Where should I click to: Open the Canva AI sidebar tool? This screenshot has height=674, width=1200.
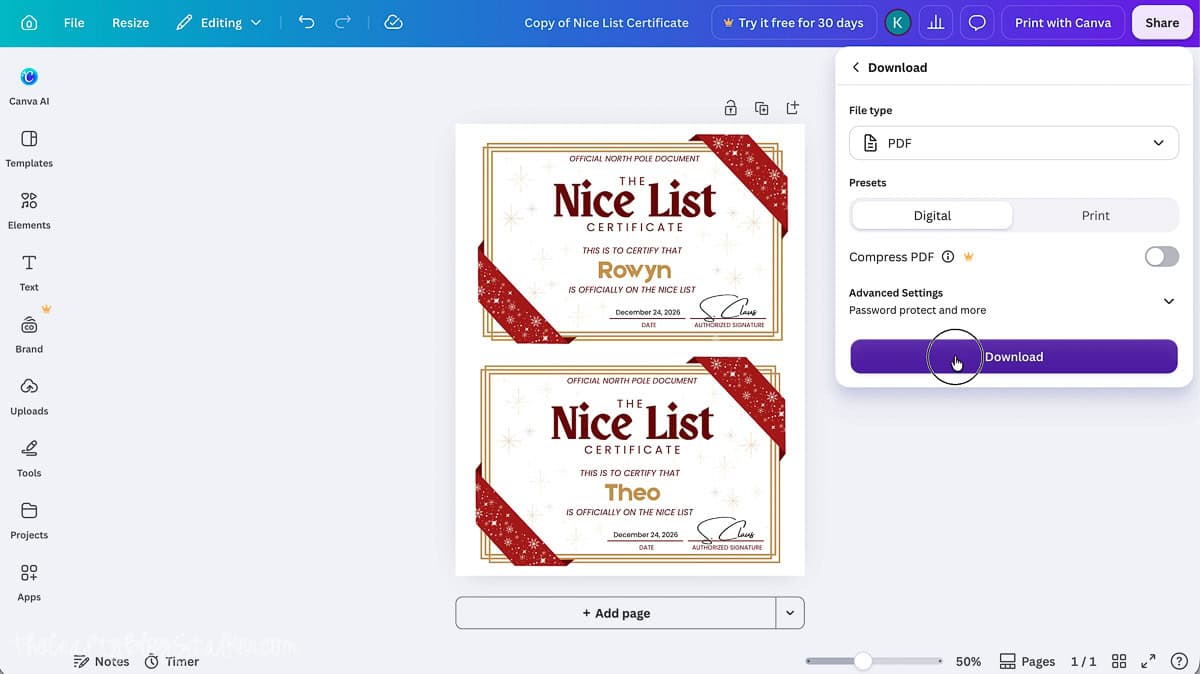[29, 86]
